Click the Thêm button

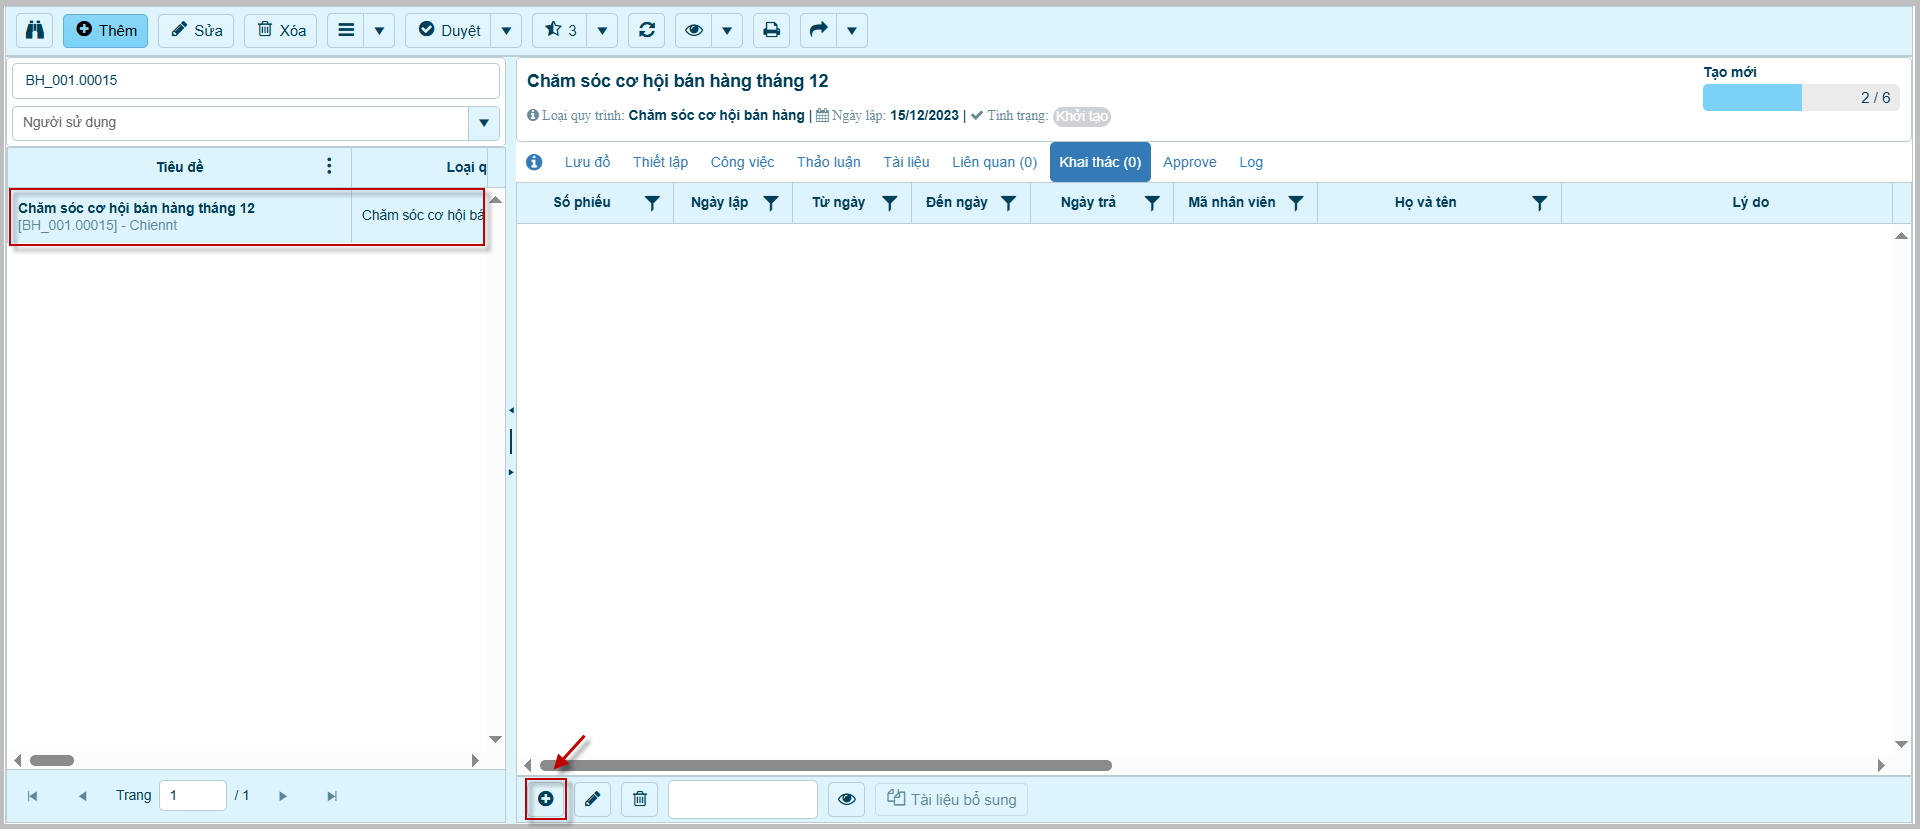pos(106,30)
